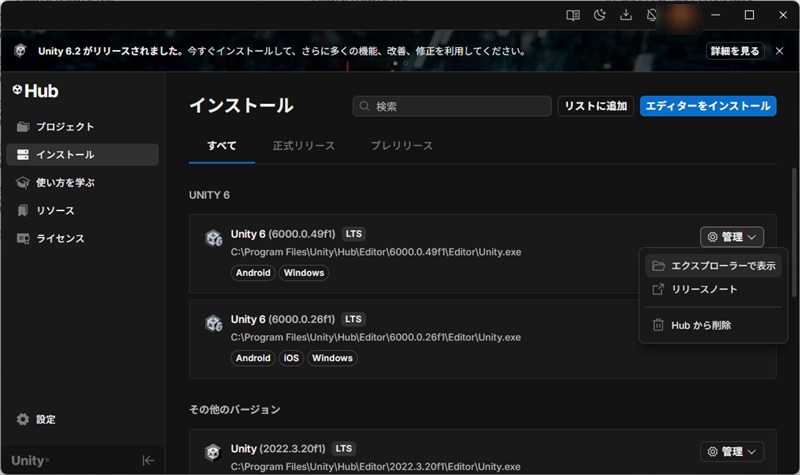The width and height of the screenshot is (800, 475).
Task: Click the 詳細を見る button
Action: pyautogui.click(x=735, y=51)
